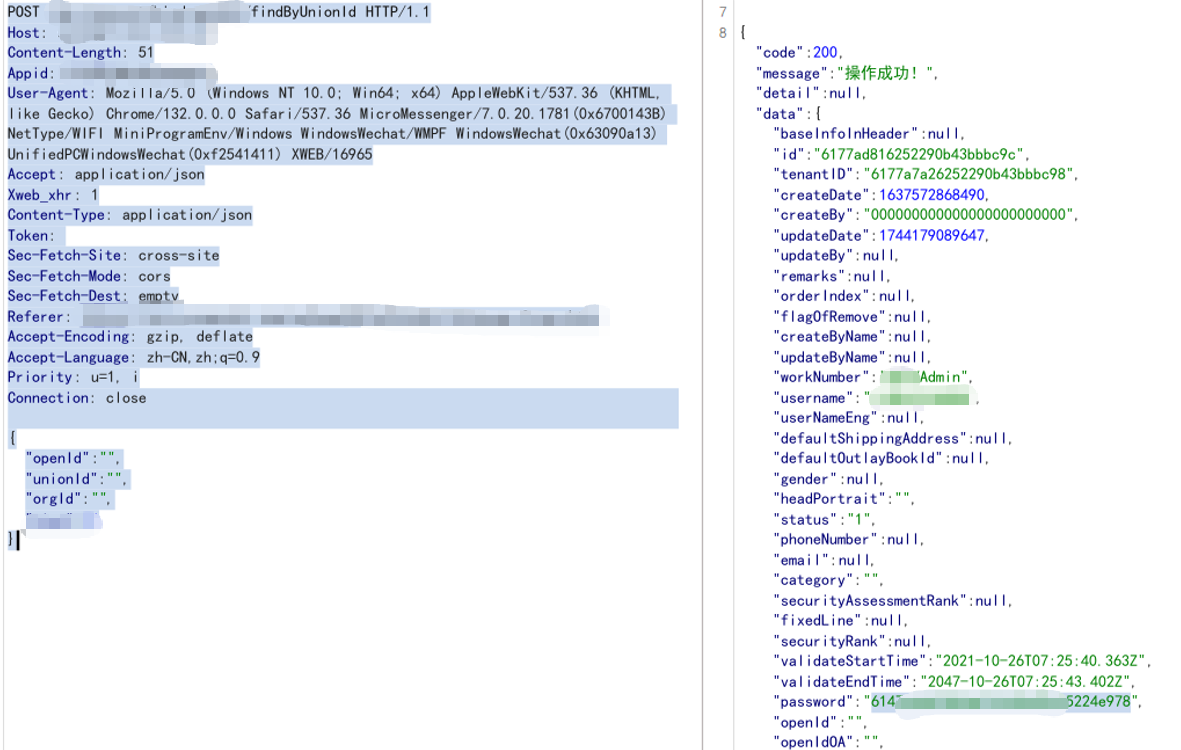The height and width of the screenshot is (750, 1181).
Task: Click the highlighted password value
Action: [x=998, y=702]
